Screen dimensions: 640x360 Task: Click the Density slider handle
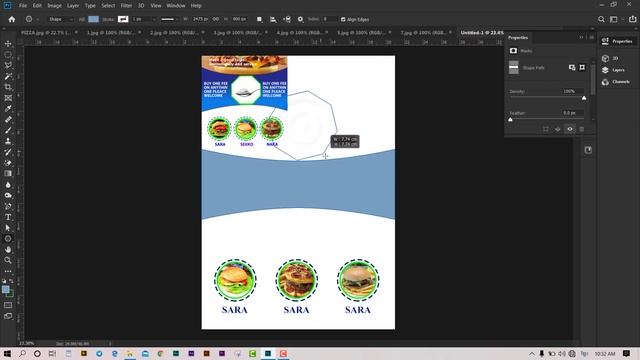584,98
